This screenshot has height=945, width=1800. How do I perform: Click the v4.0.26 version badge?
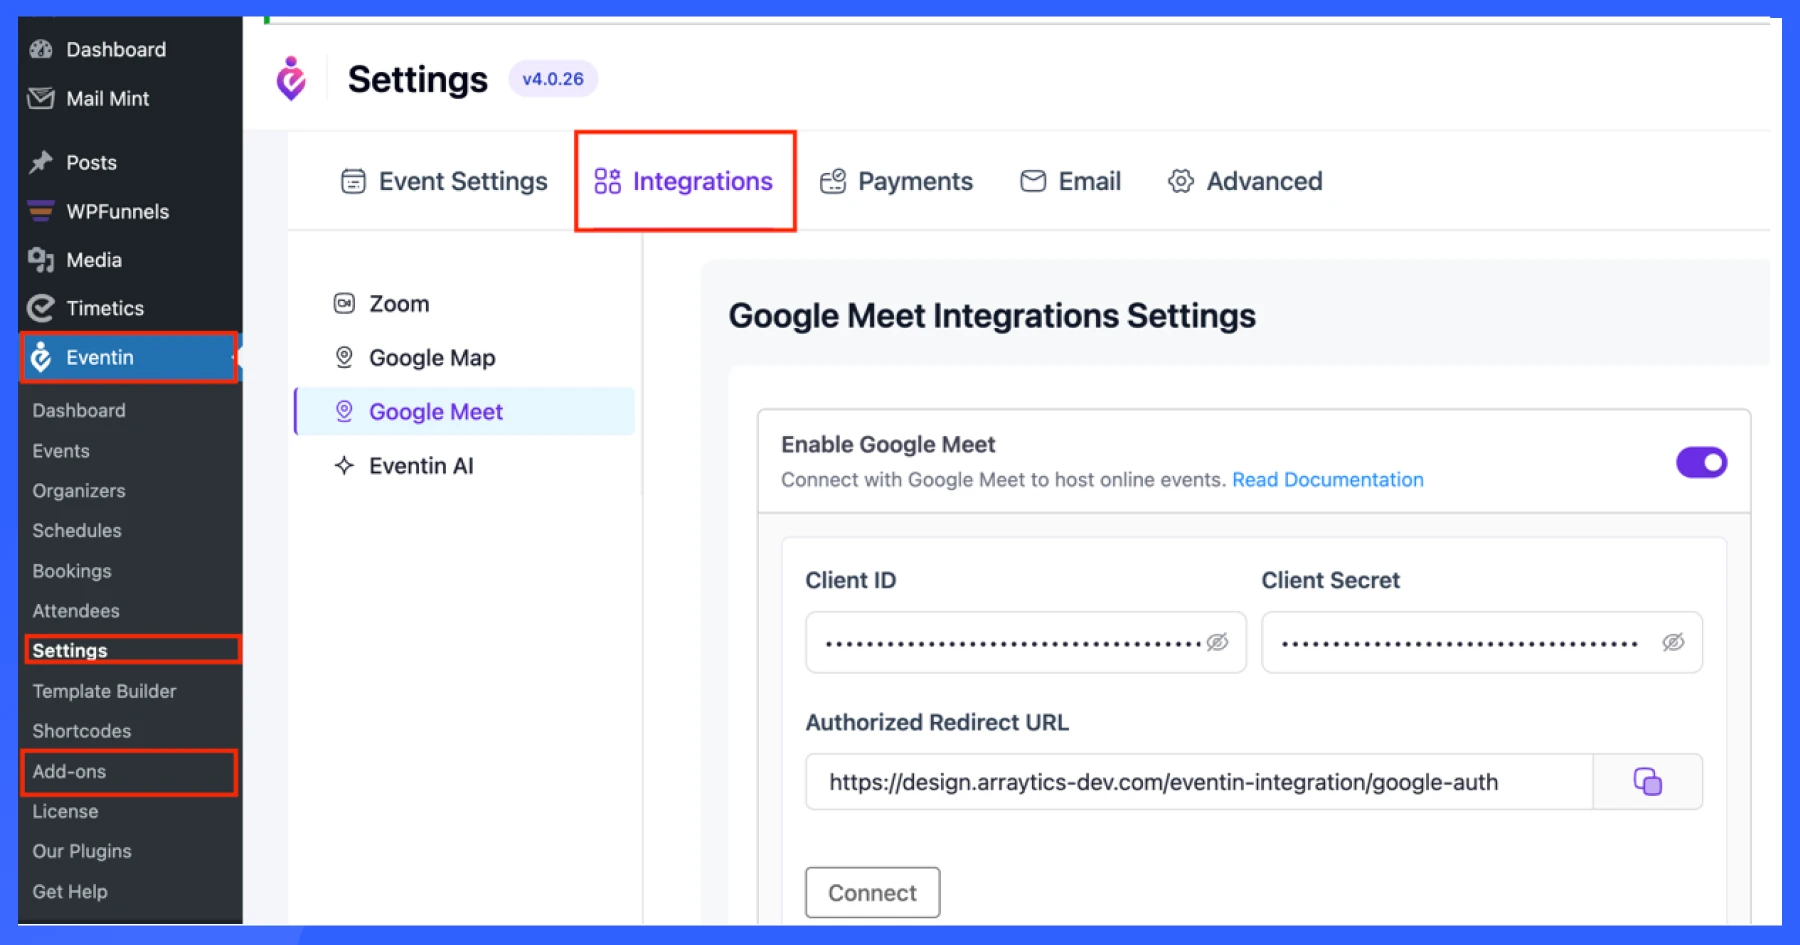coord(553,79)
